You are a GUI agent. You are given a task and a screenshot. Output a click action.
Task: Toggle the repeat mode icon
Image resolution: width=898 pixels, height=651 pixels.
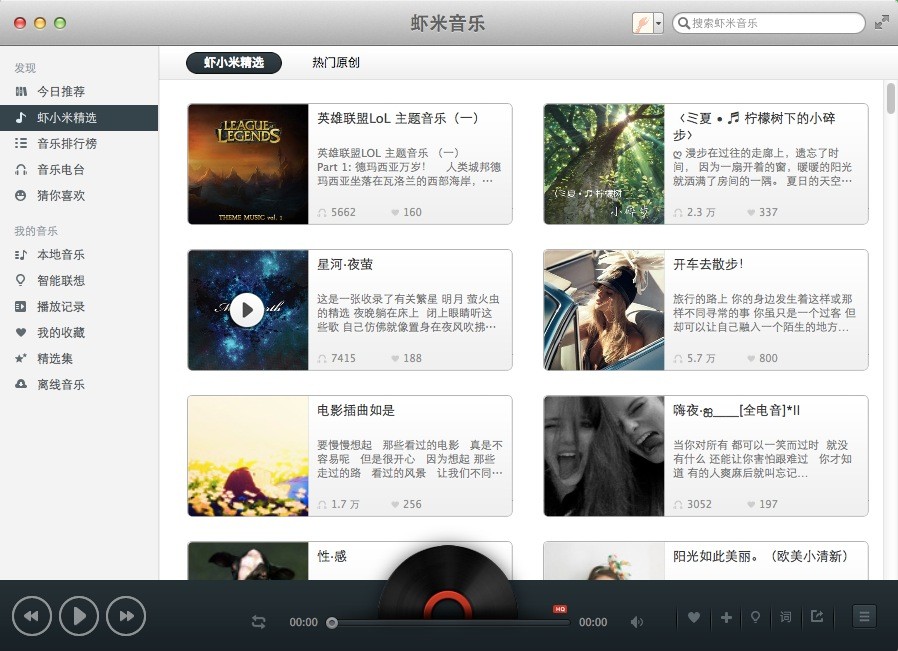click(x=258, y=622)
